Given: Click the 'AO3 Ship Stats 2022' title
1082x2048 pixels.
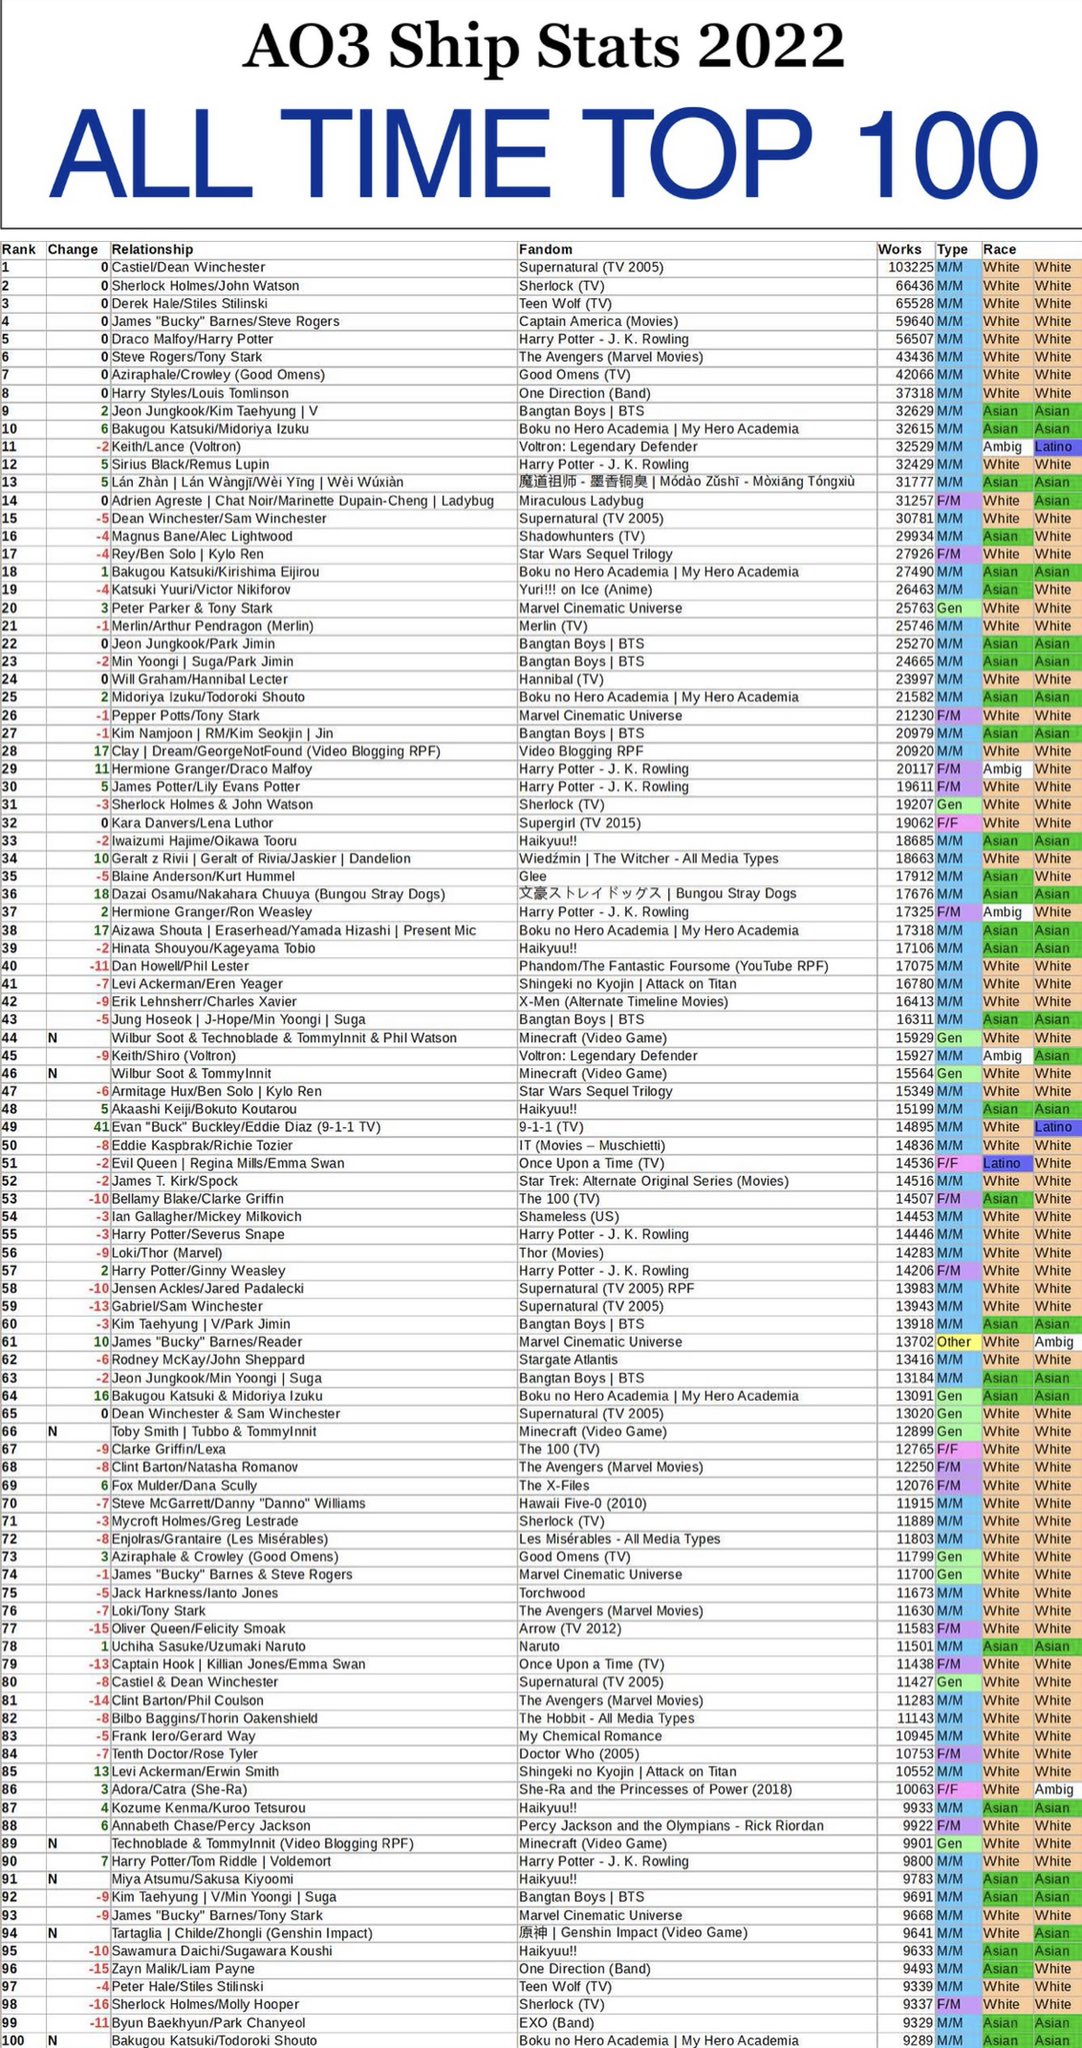Looking at the screenshot, I should pyautogui.click(x=543, y=46).
